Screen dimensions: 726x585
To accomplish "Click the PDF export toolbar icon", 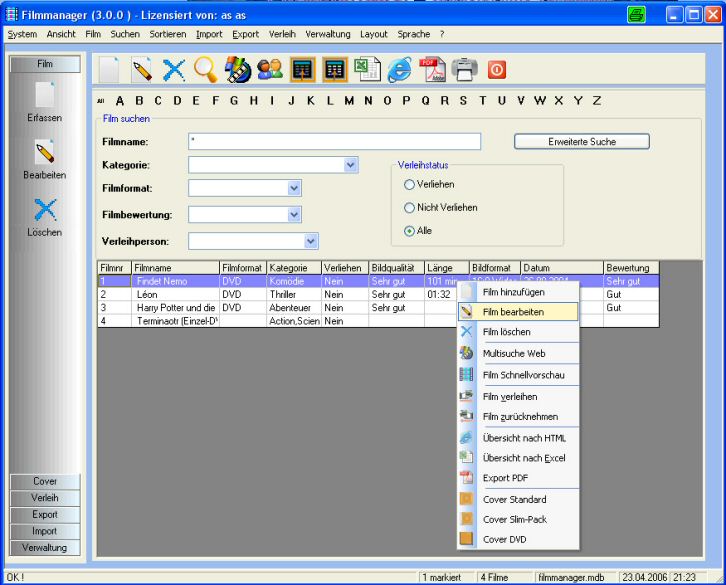I will pyautogui.click(x=431, y=69).
